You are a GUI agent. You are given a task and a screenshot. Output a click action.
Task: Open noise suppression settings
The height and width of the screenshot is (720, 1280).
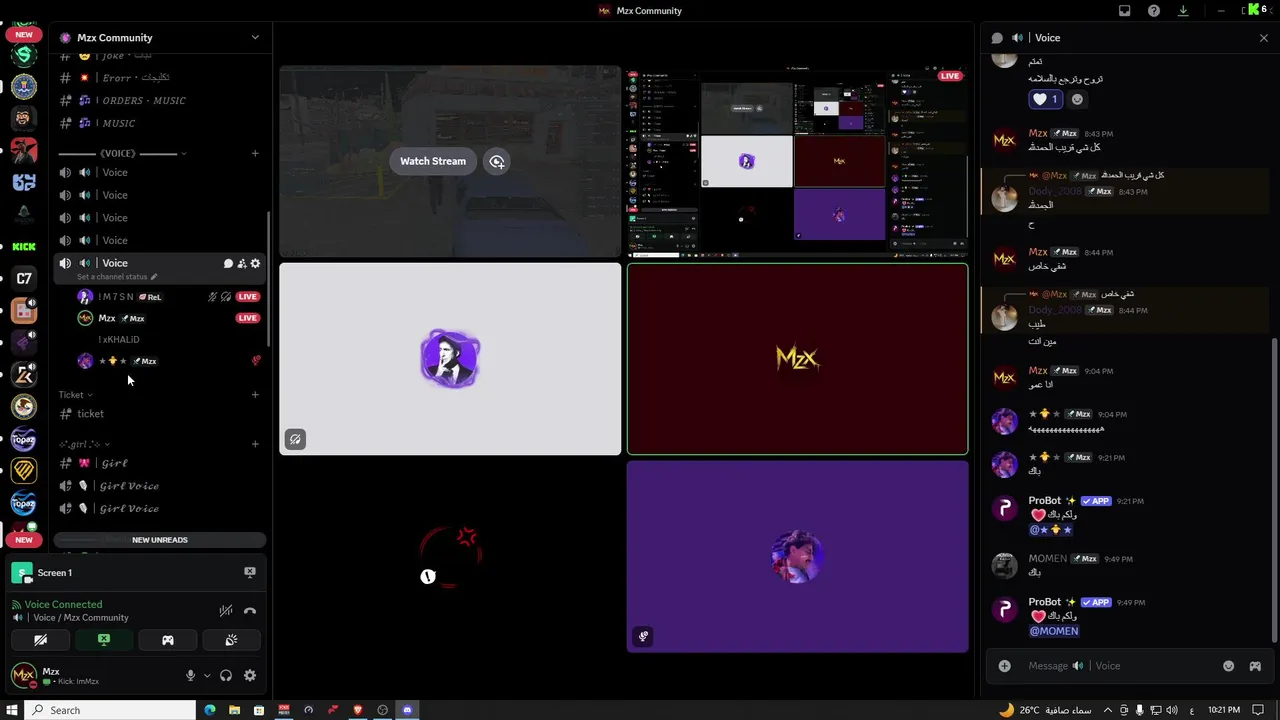click(226, 610)
